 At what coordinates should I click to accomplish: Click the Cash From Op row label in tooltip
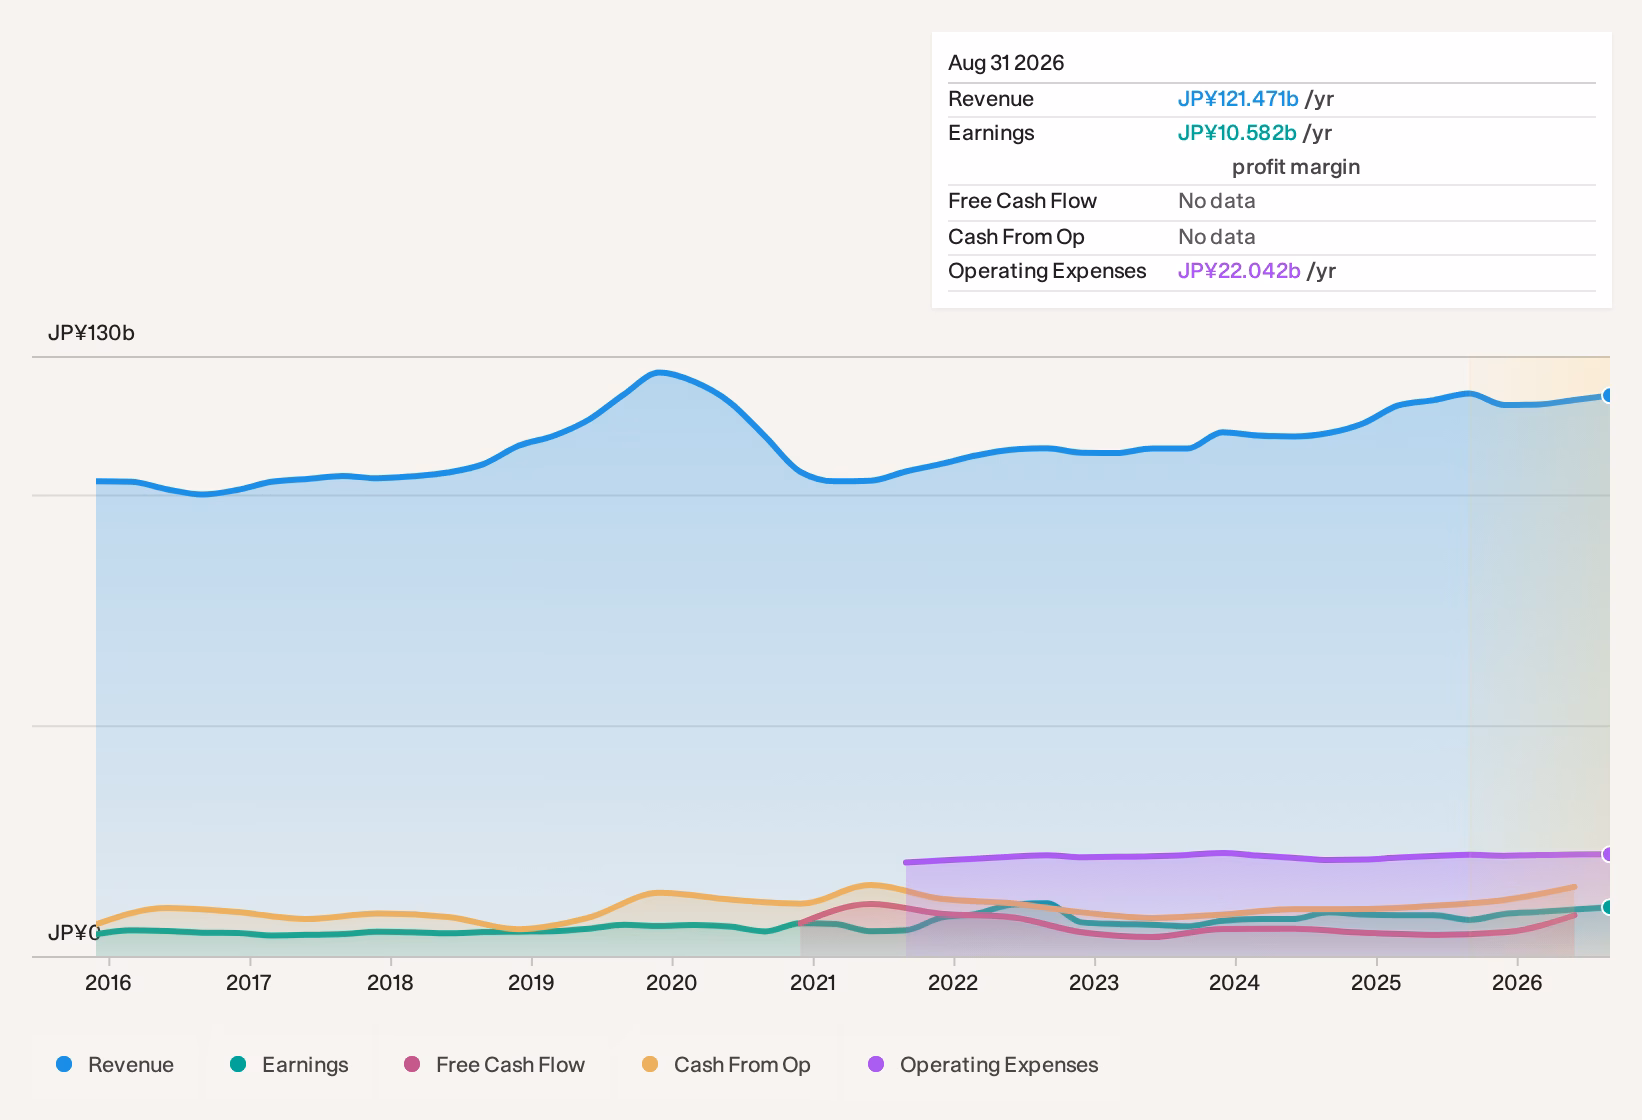pyautogui.click(x=1016, y=237)
